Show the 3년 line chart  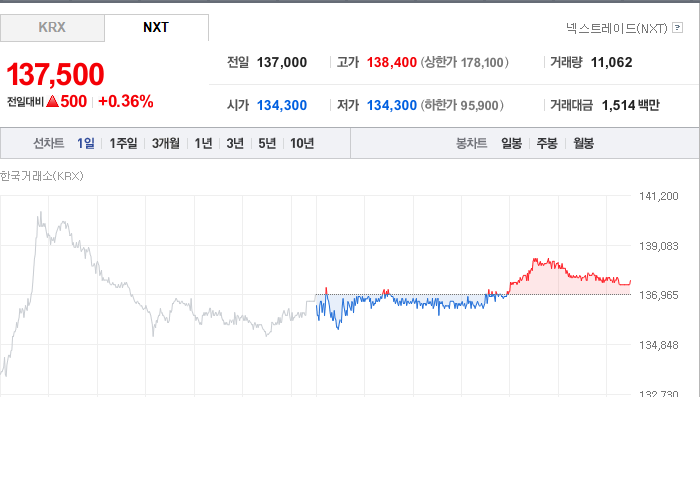[235, 143]
